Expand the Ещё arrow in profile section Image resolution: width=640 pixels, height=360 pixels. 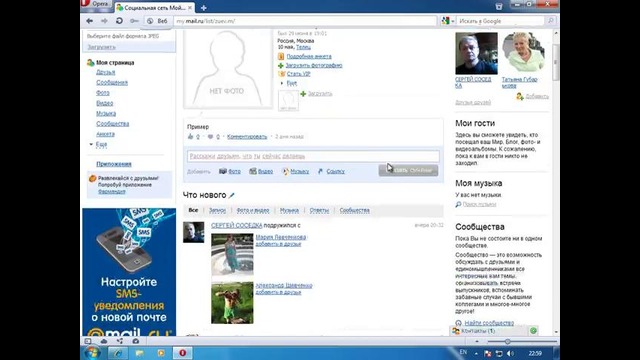282,83
